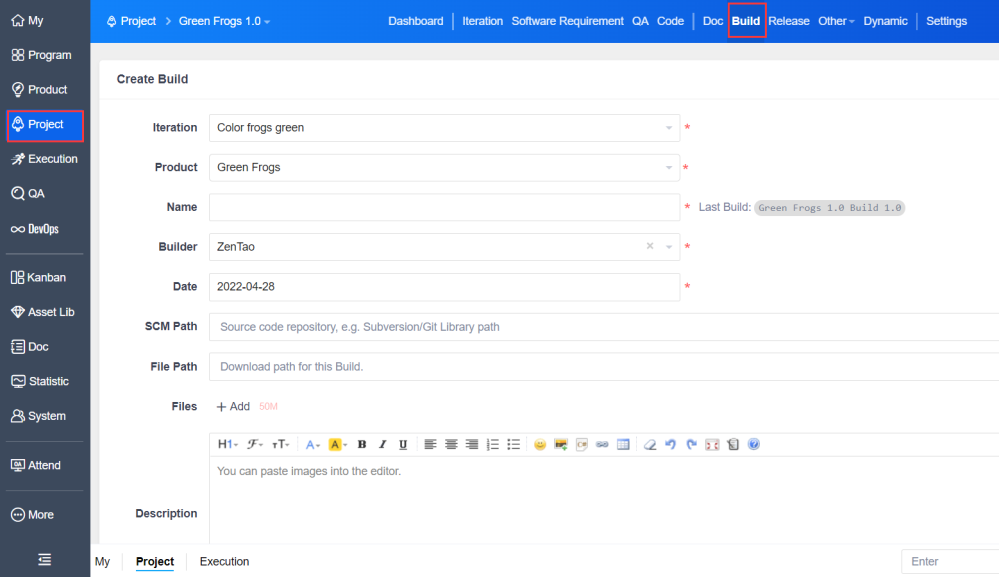The image size is (999, 577).
Task: Open editor help question mark icon
Action: [x=754, y=444]
